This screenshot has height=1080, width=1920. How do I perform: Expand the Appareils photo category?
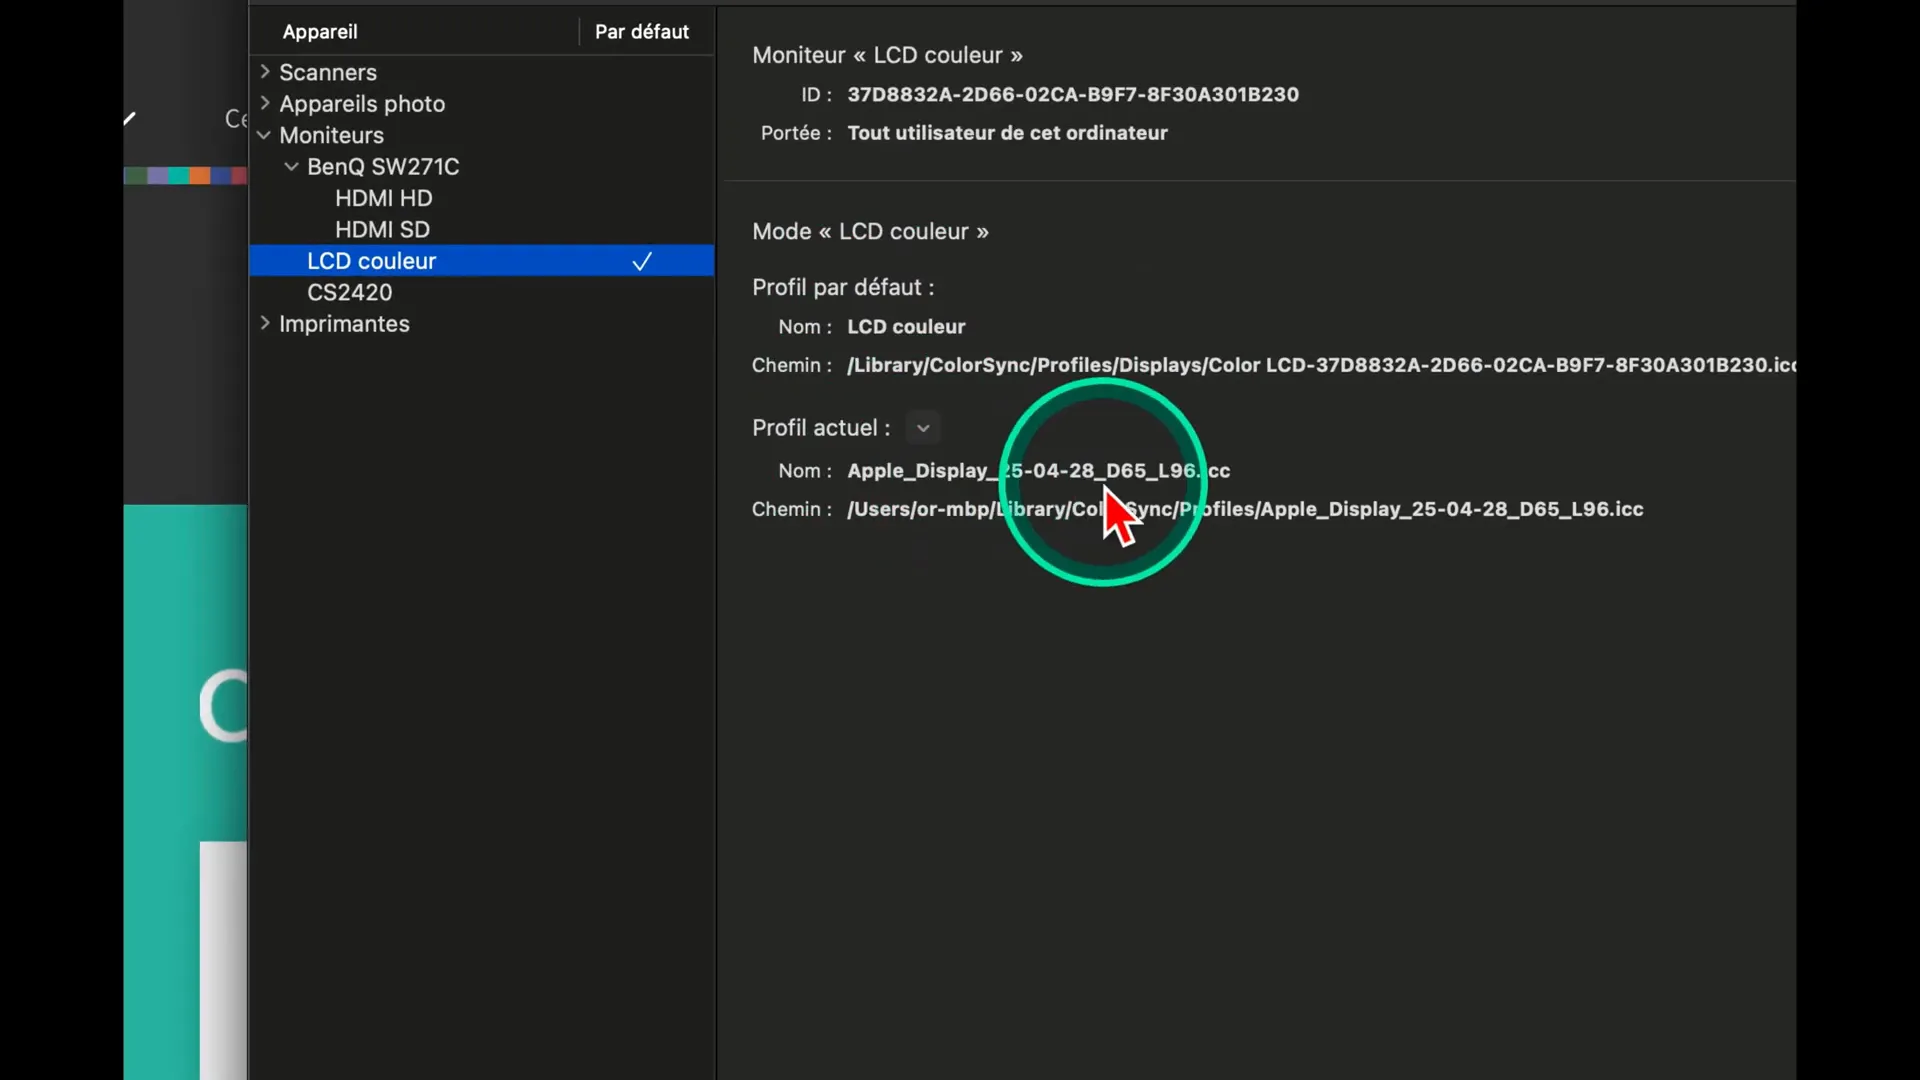point(265,103)
